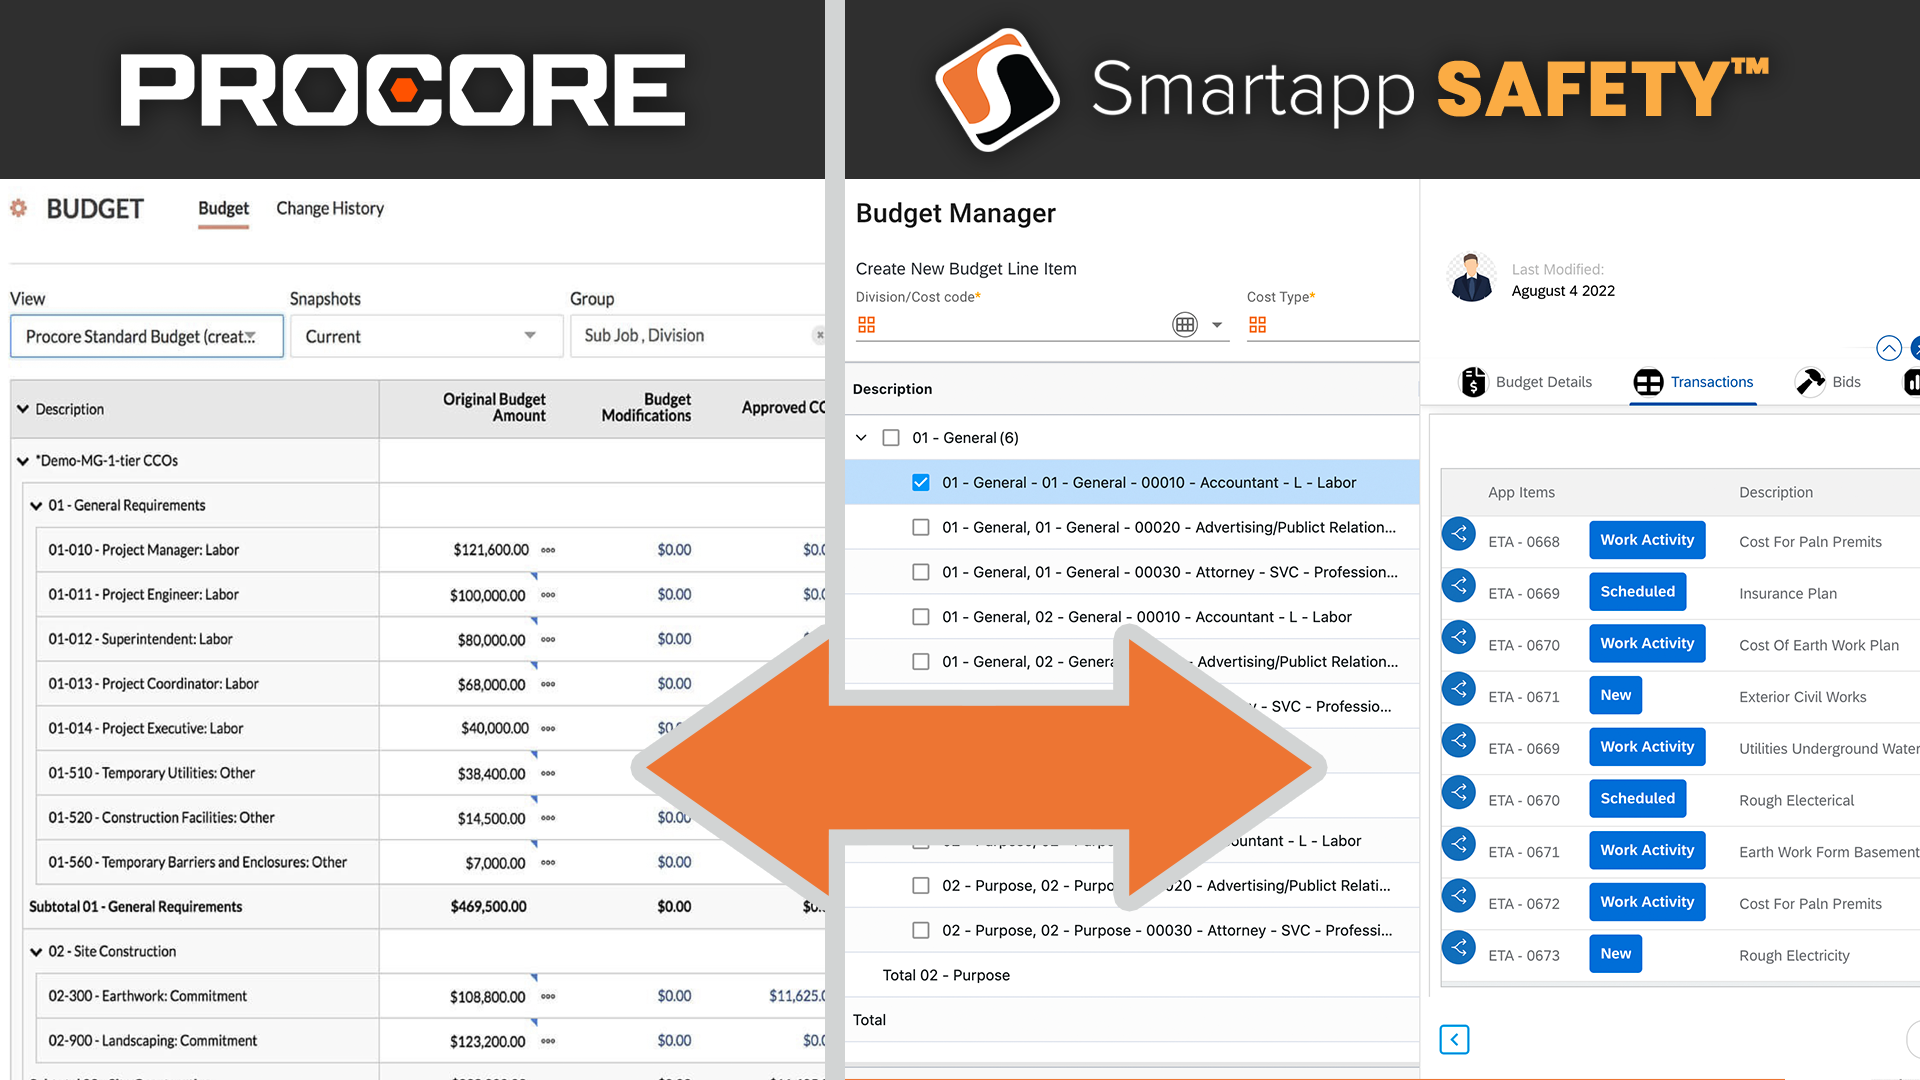Screen dimensions: 1920x1080
Task: Open the Budget Details tab
Action: tap(1527, 382)
